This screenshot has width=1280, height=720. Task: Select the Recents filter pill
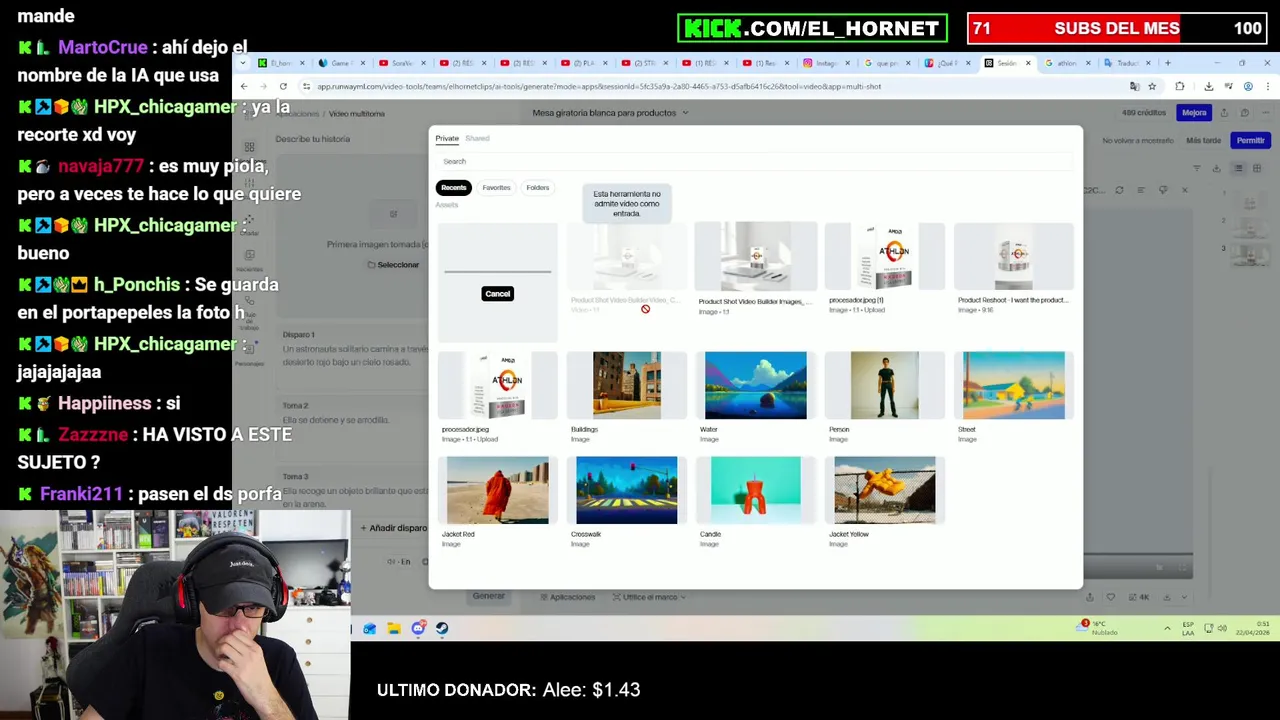454,187
